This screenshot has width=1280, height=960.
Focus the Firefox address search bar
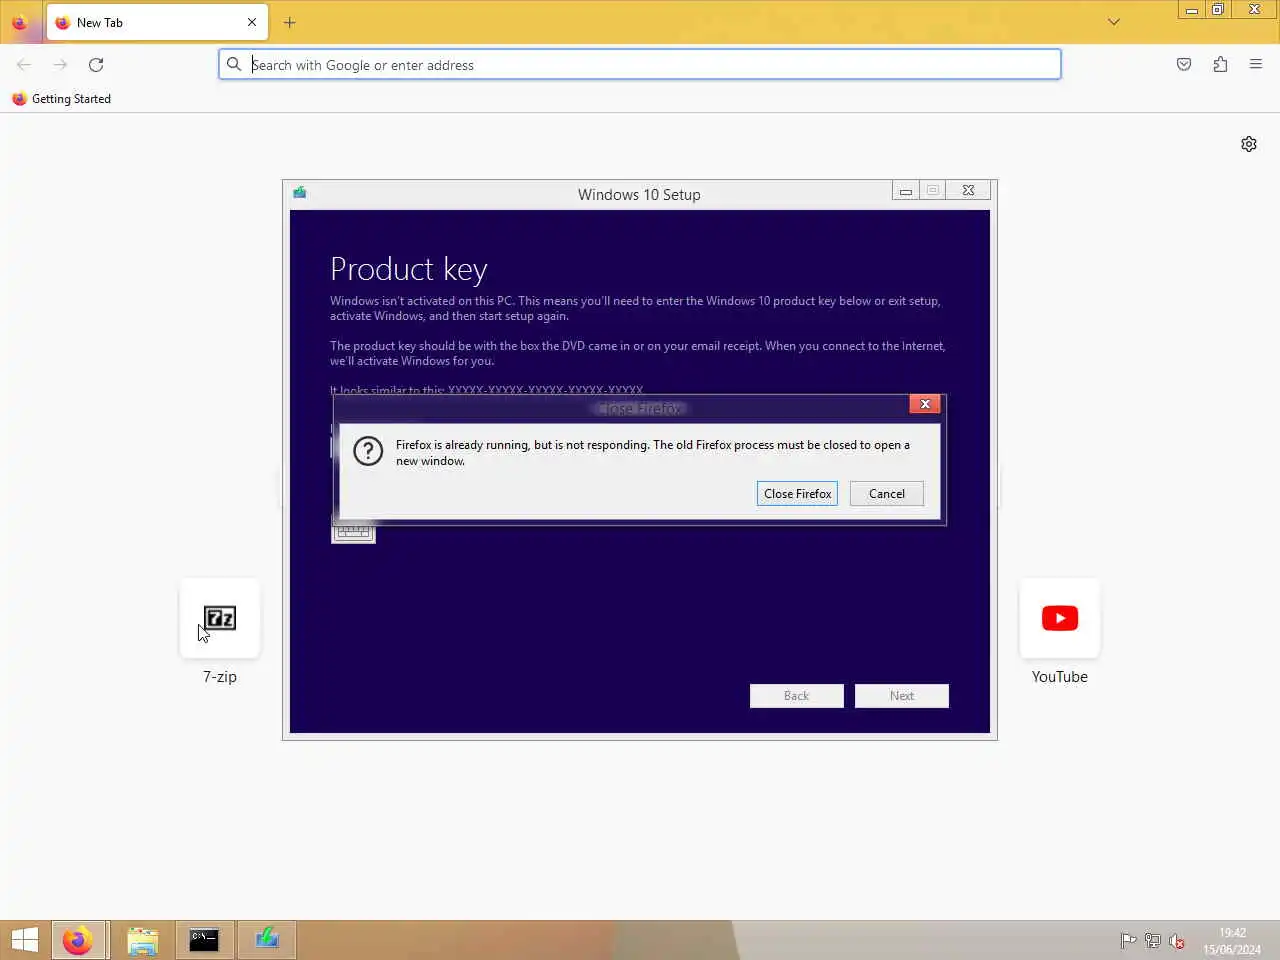coord(640,64)
